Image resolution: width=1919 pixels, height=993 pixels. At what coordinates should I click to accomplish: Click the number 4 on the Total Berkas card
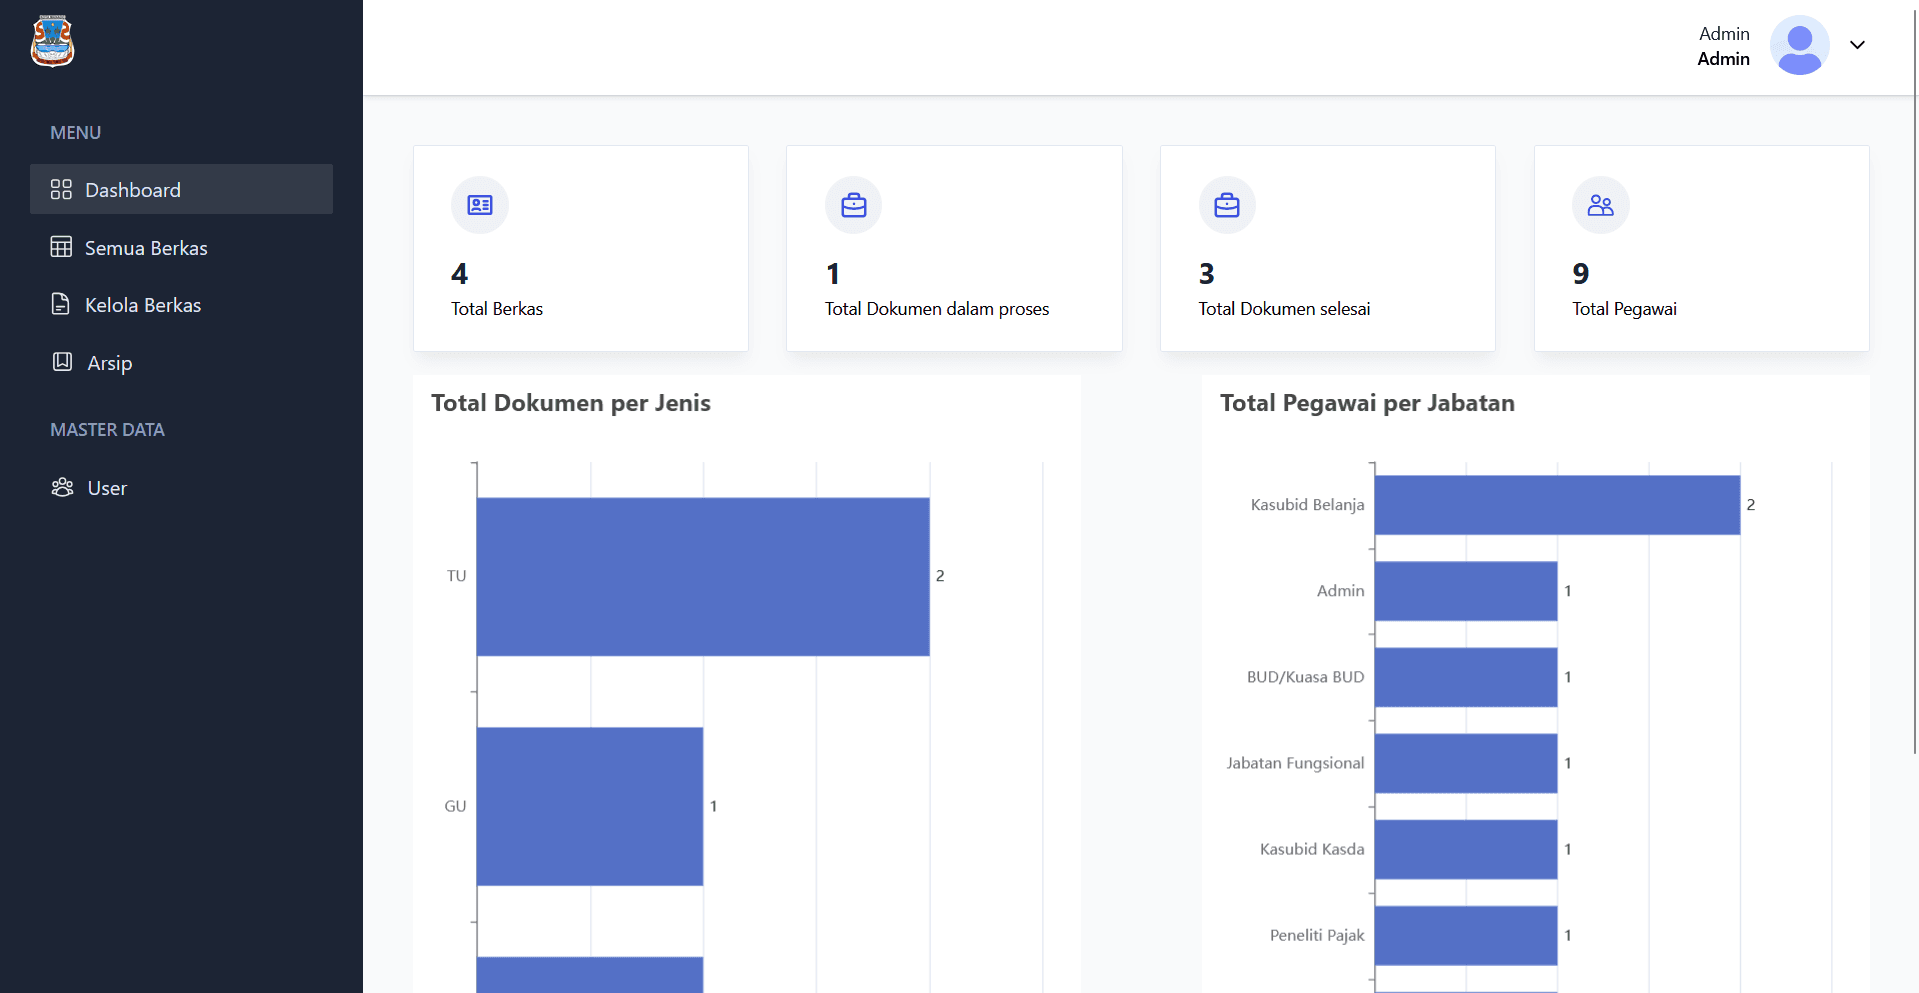460,273
